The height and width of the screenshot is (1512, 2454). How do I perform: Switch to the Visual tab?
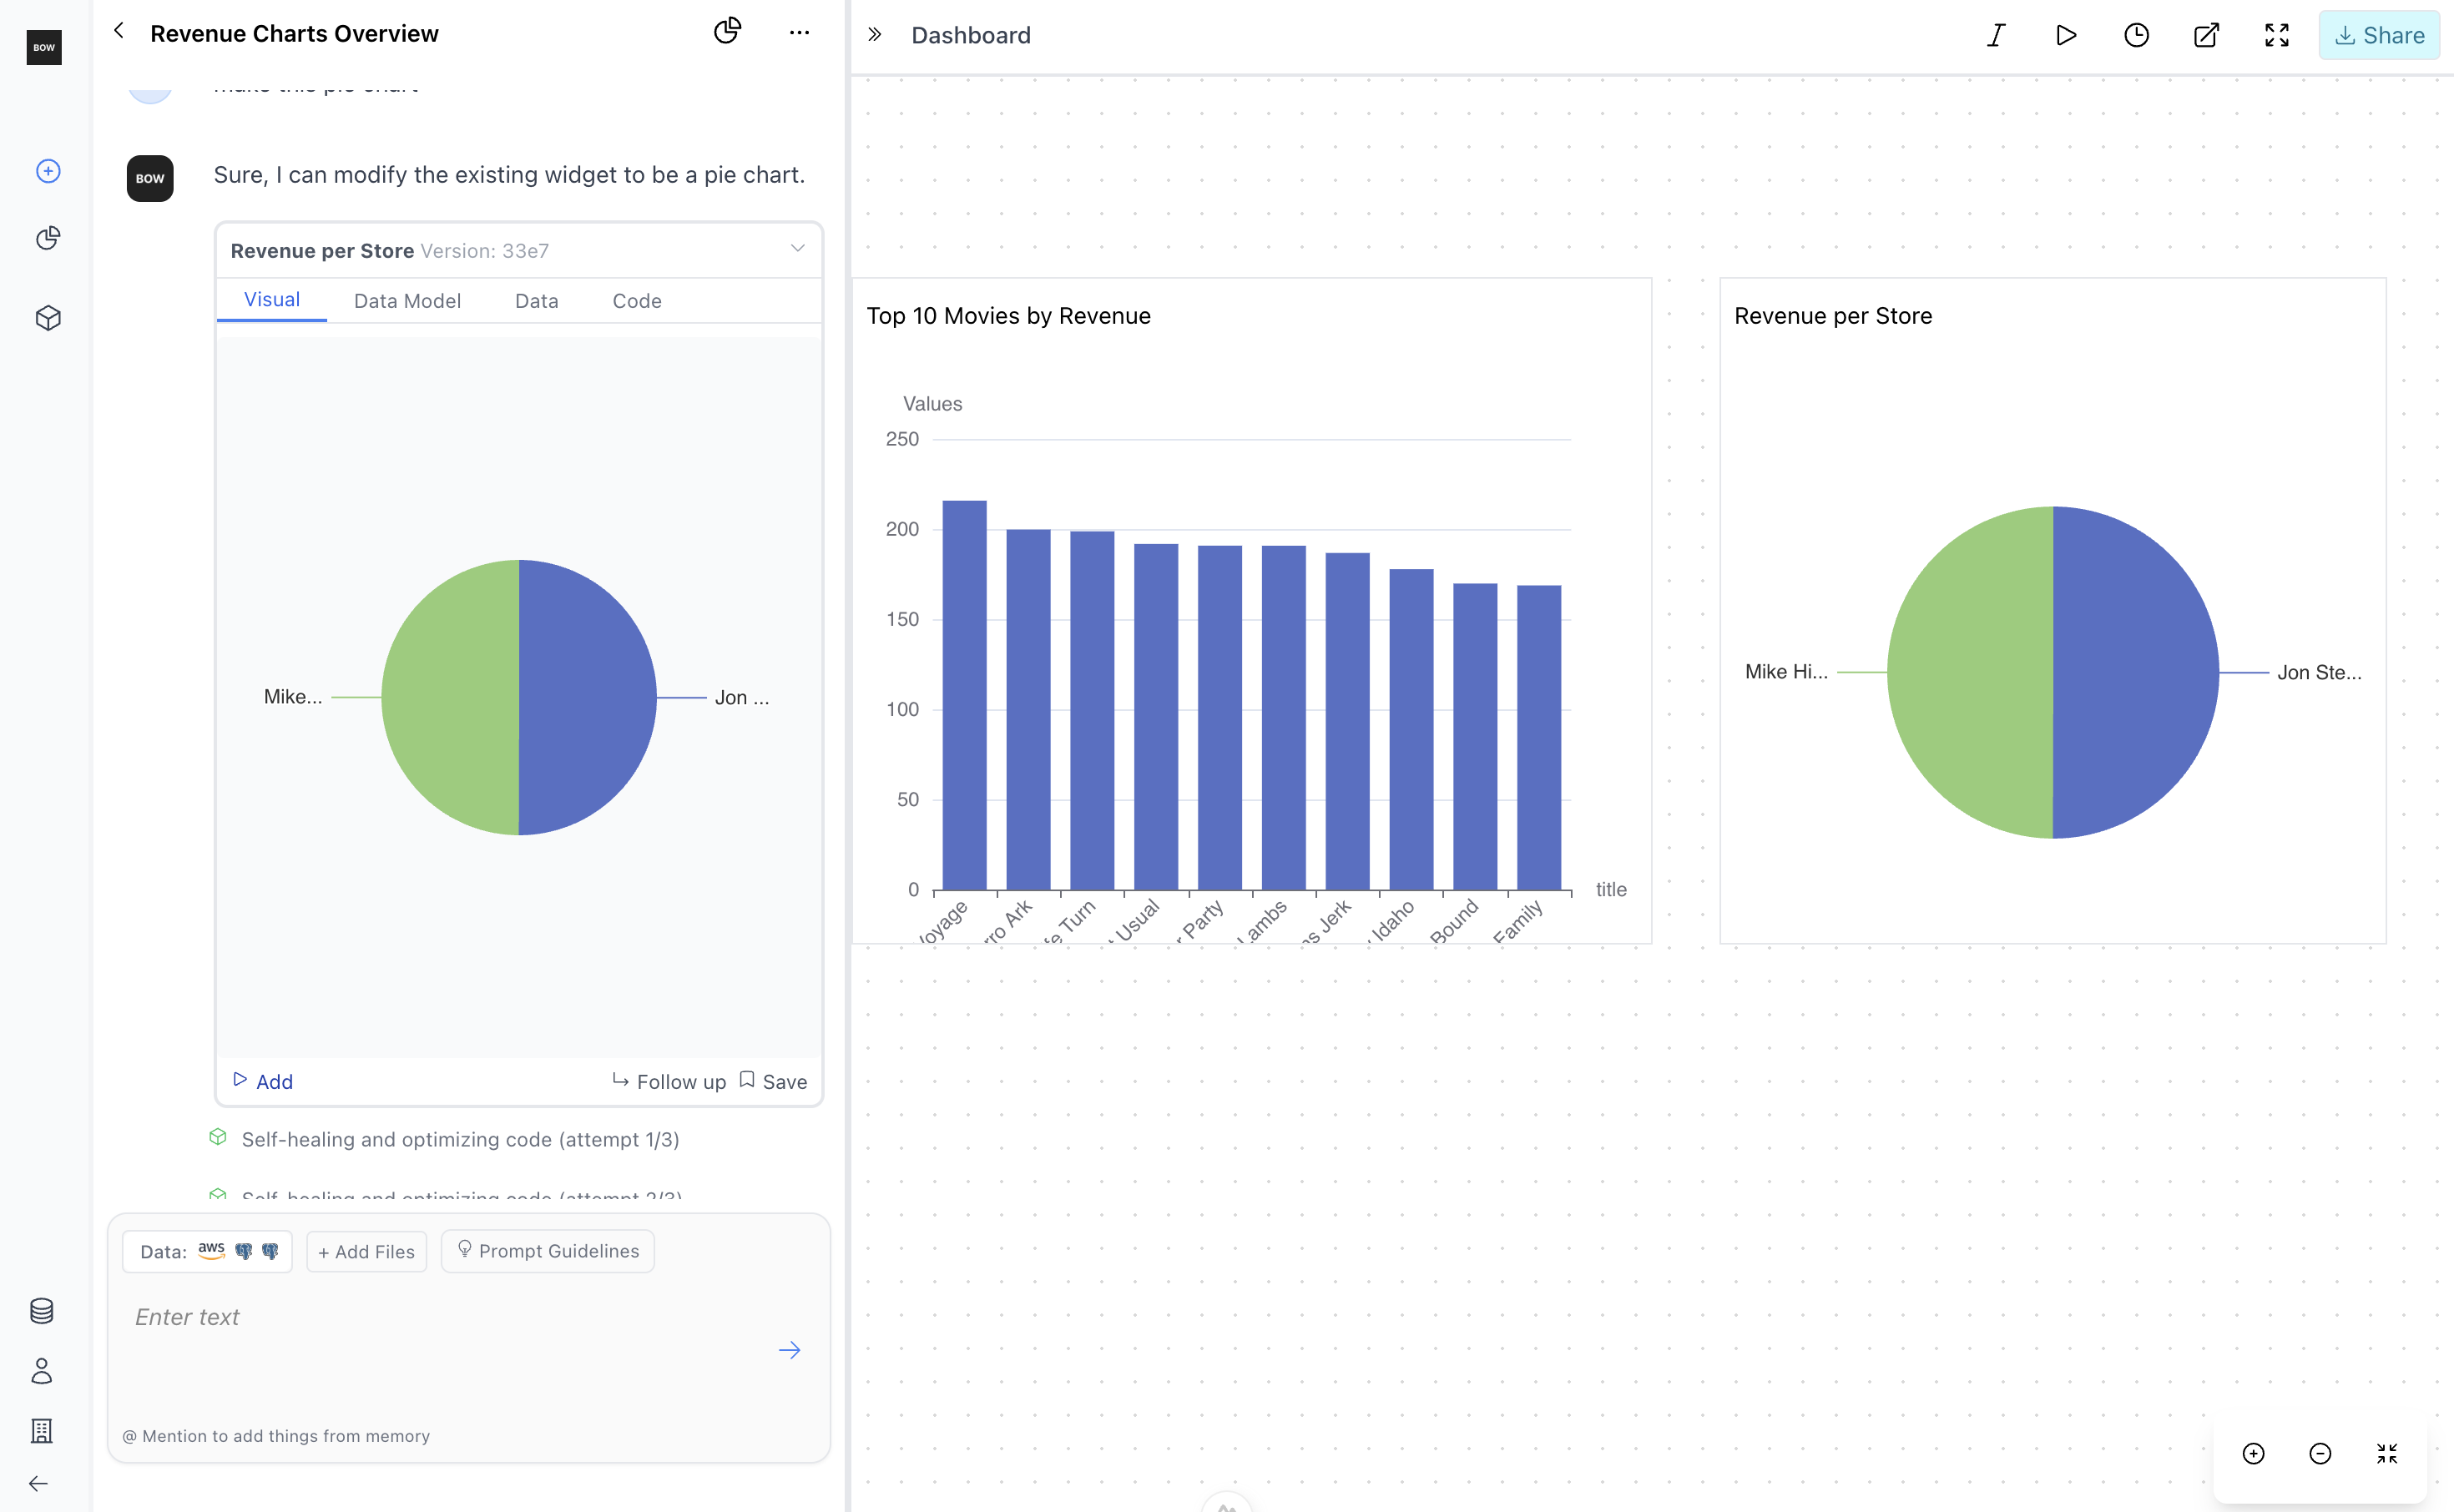(x=272, y=300)
